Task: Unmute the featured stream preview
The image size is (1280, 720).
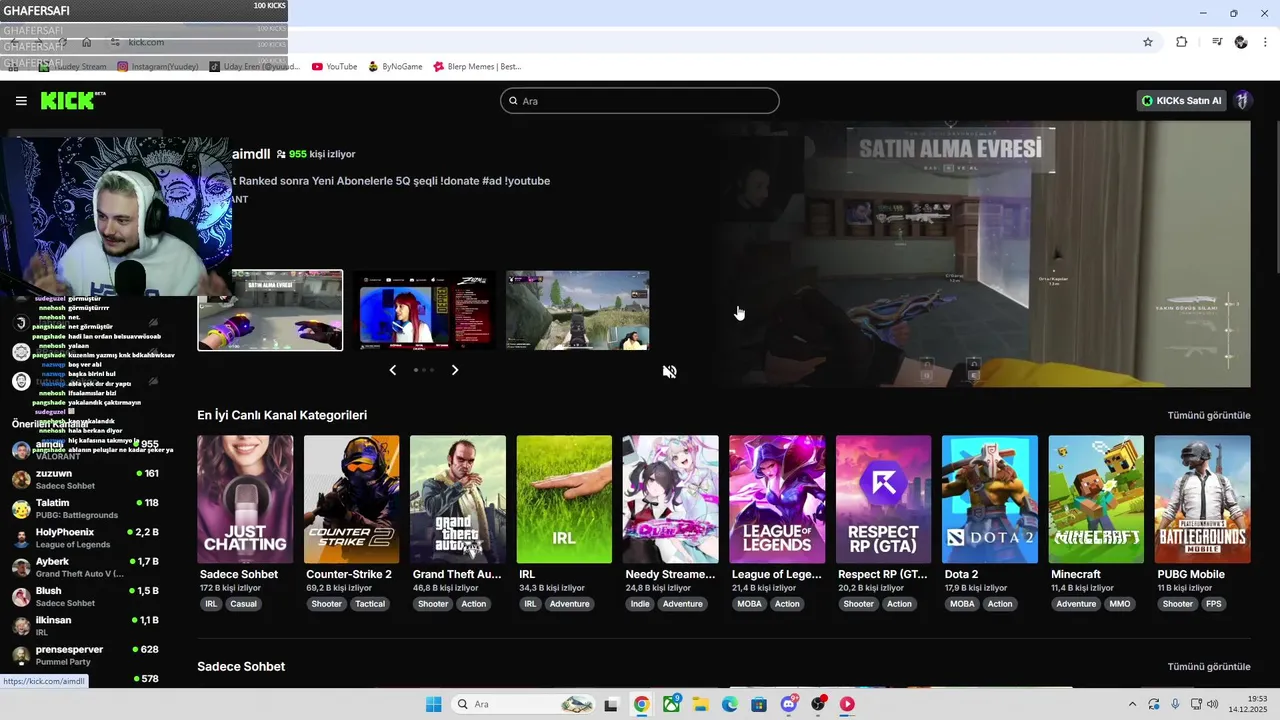Action: click(x=670, y=371)
